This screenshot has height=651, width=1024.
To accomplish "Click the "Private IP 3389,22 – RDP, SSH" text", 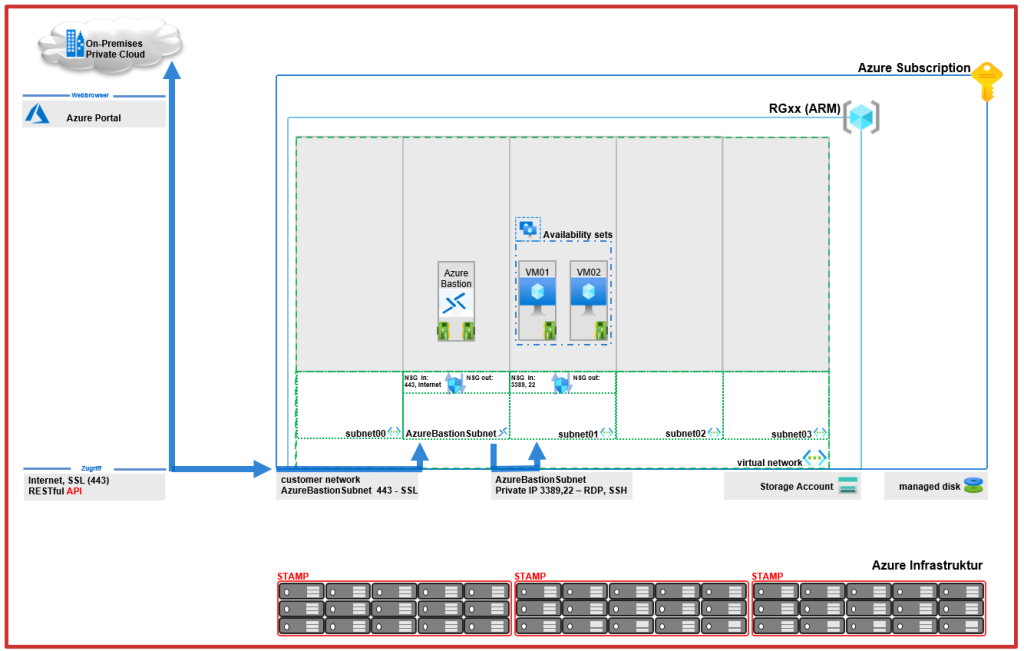I will point(561,490).
